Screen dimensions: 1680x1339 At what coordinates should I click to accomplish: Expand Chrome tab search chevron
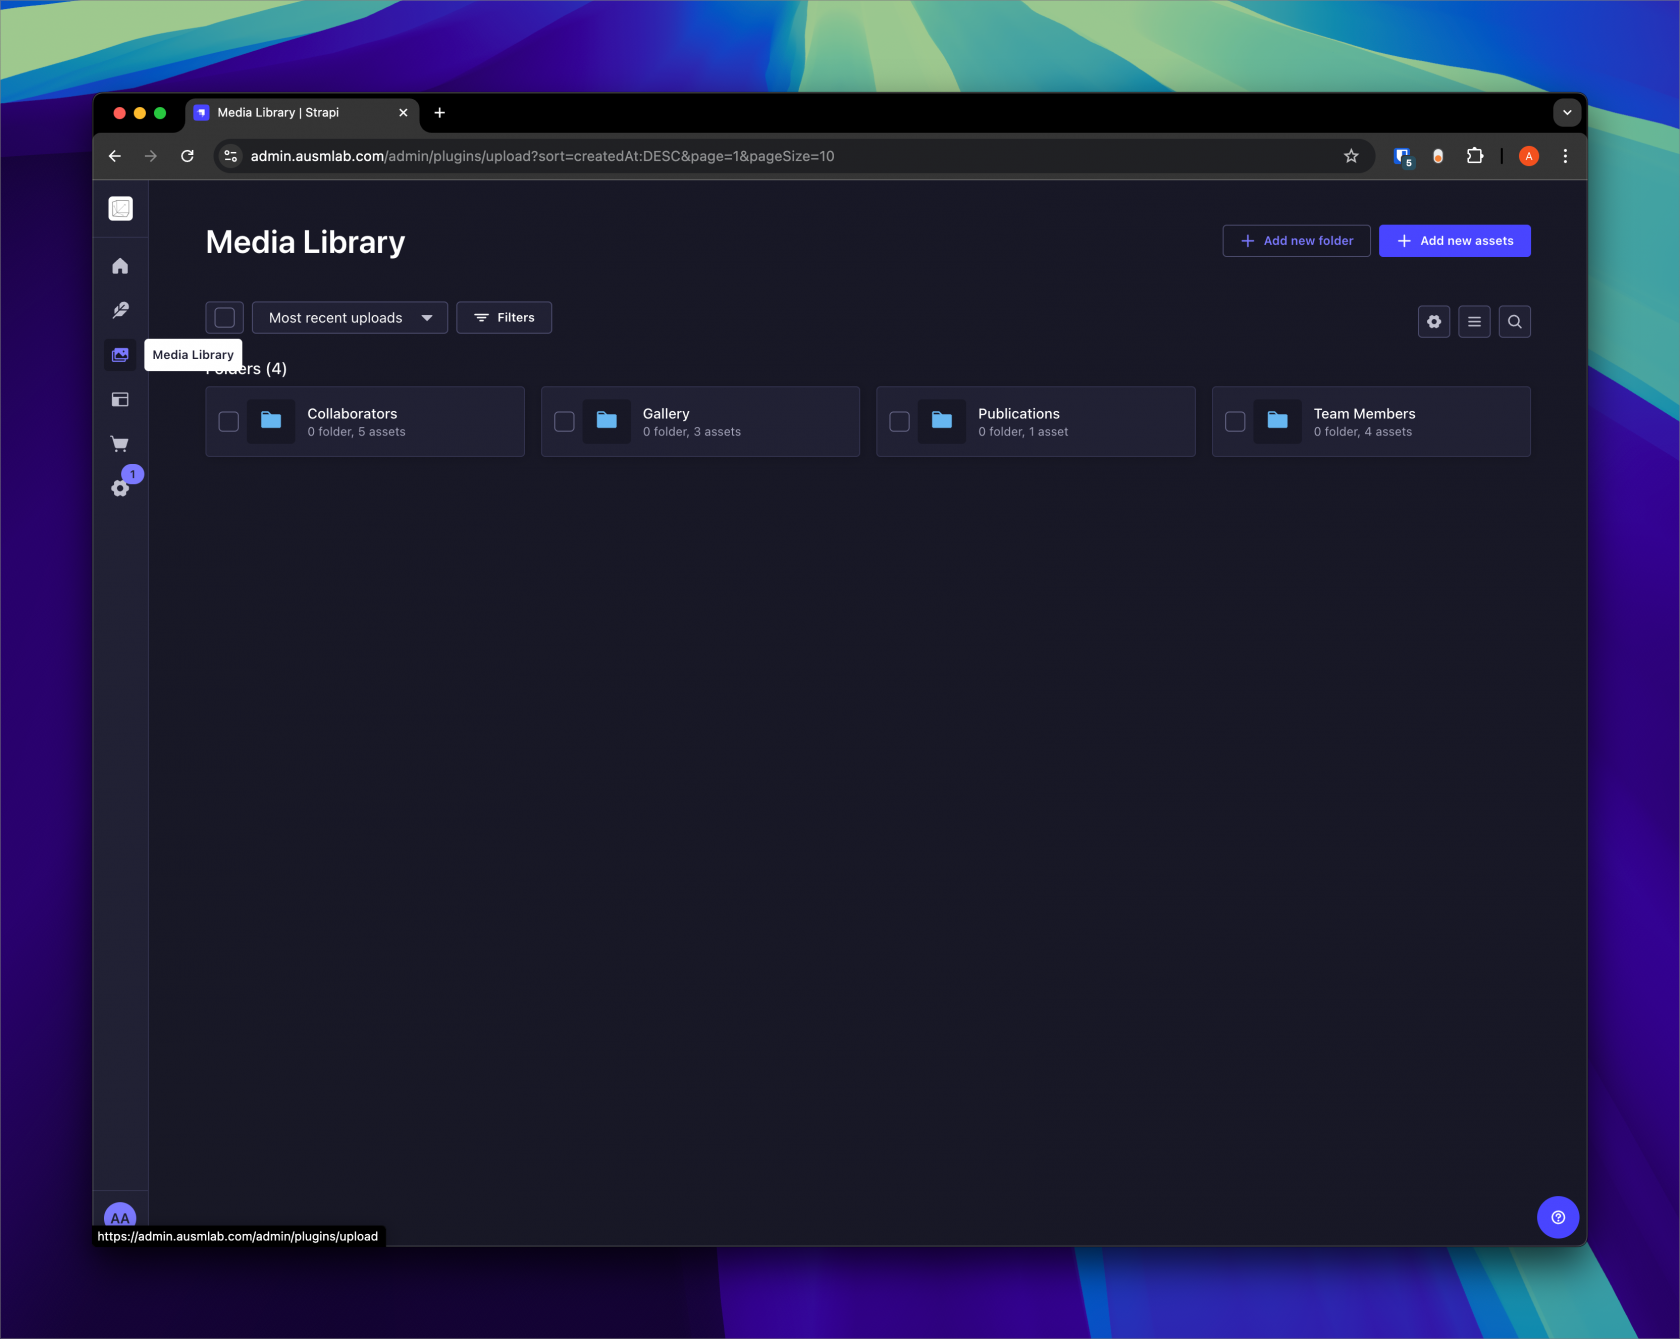(1567, 113)
